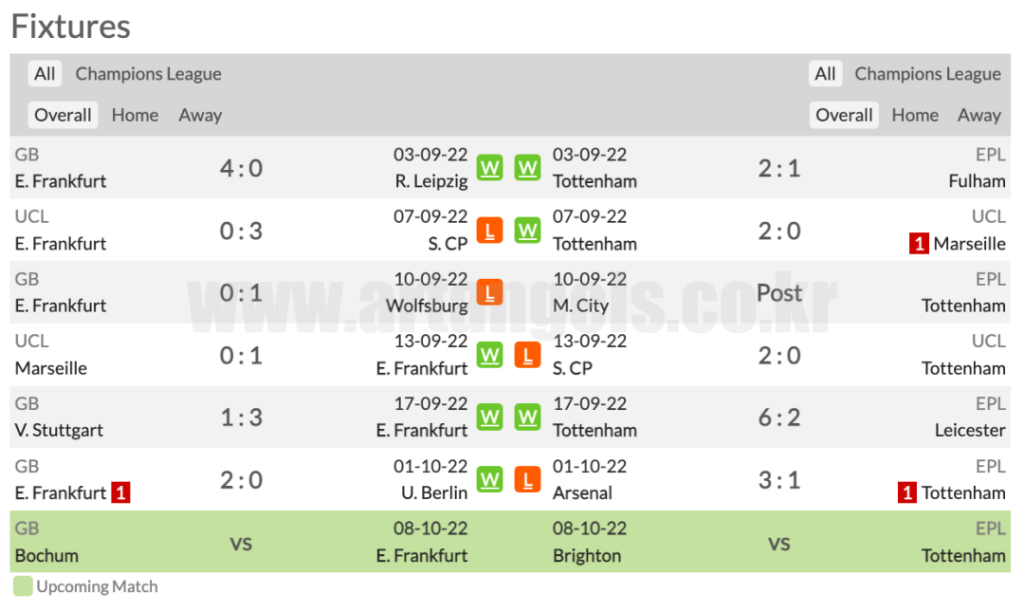
Task: Open the Fulham team link
Action: [x=976, y=181]
